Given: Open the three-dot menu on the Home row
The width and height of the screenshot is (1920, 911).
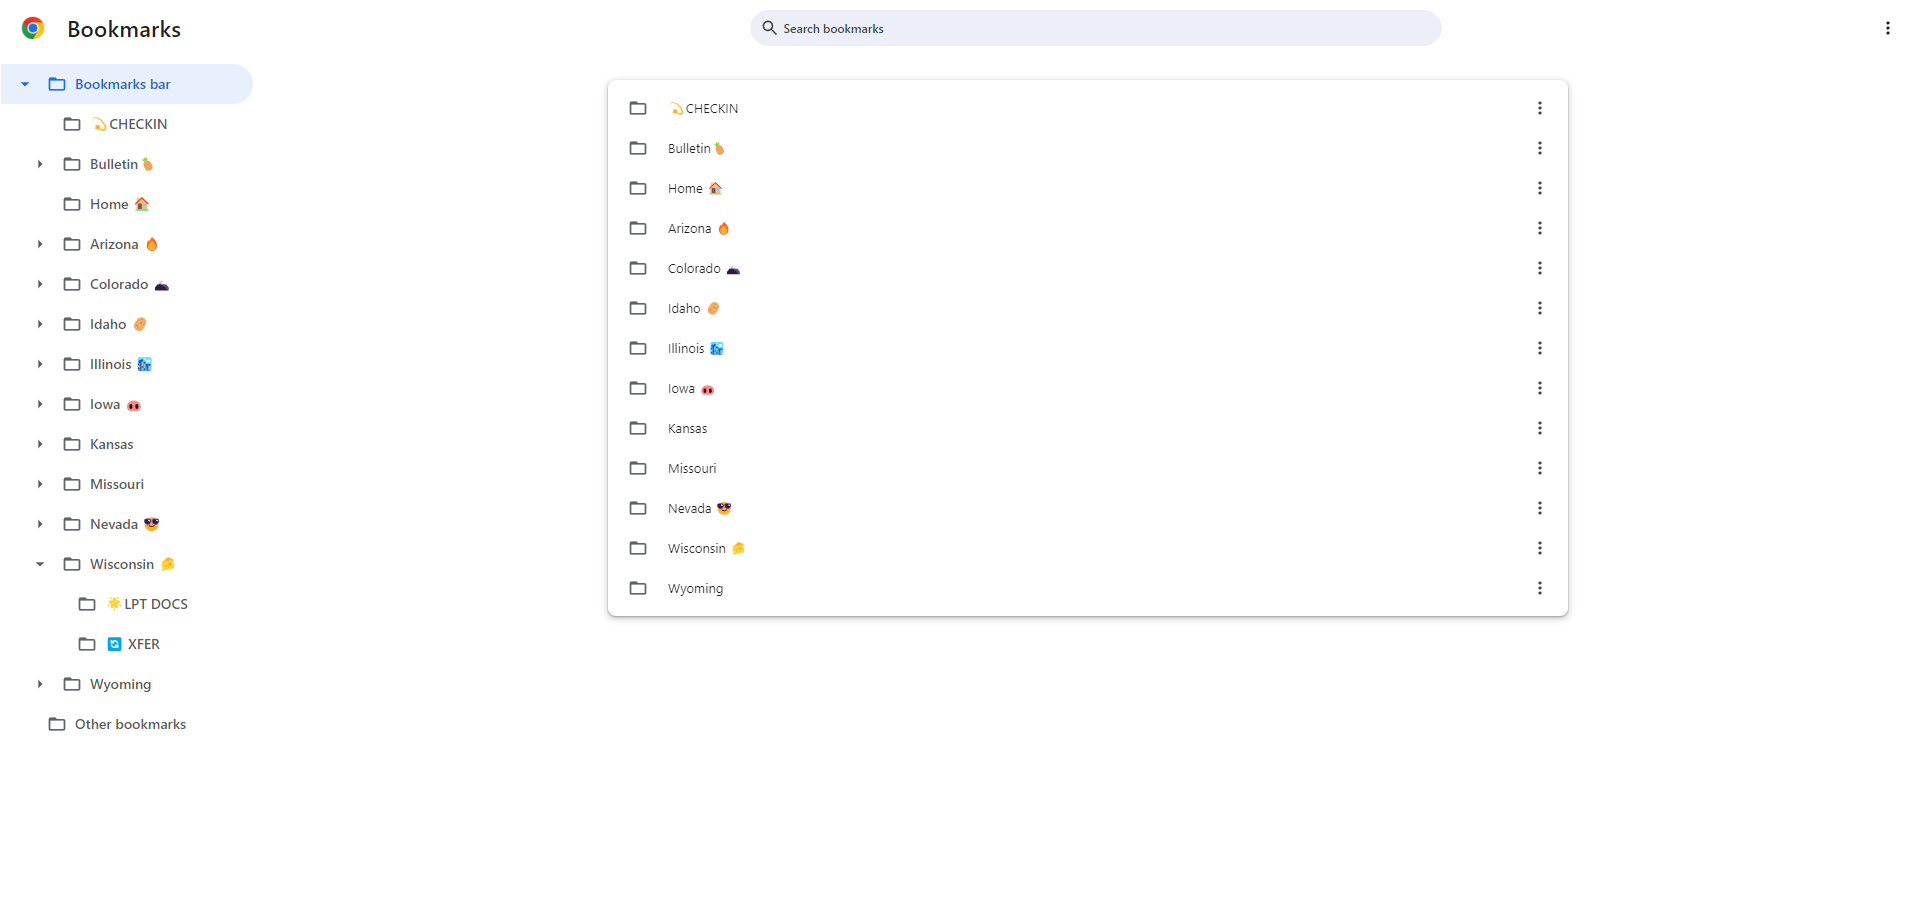Looking at the screenshot, I should pyautogui.click(x=1540, y=188).
